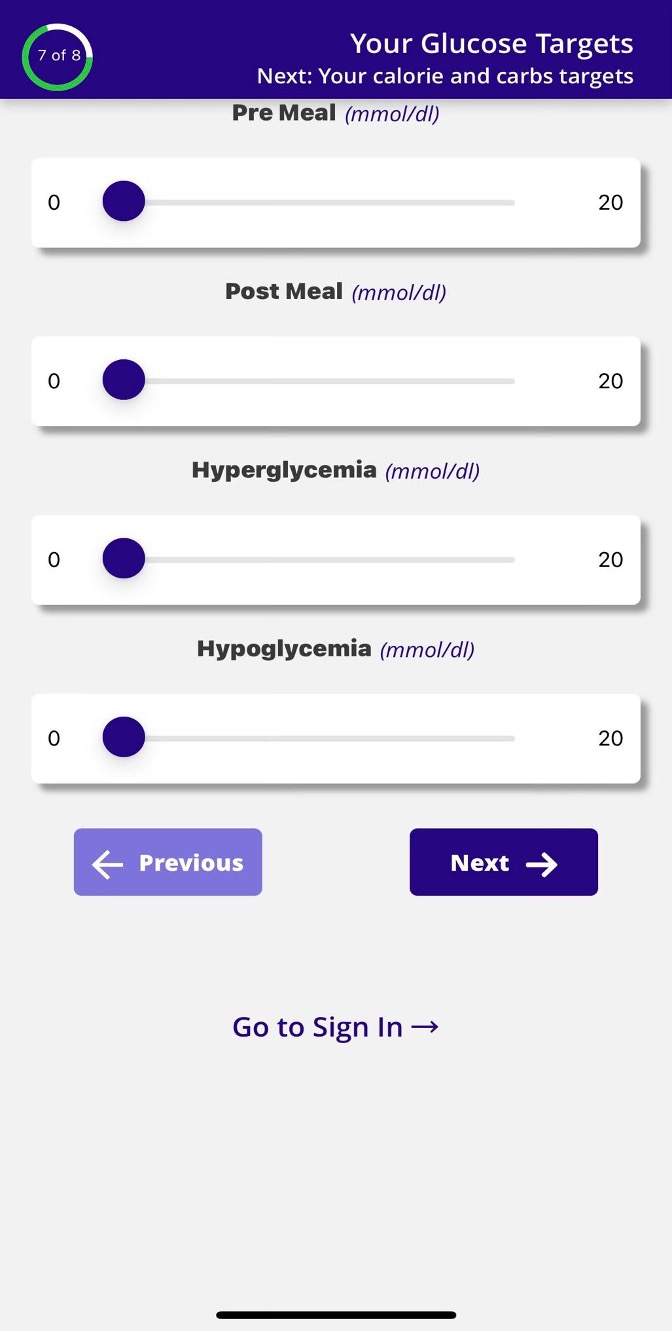The image size is (672, 1332).
Task: Click the Post Meal slider handle
Action: point(124,381)
